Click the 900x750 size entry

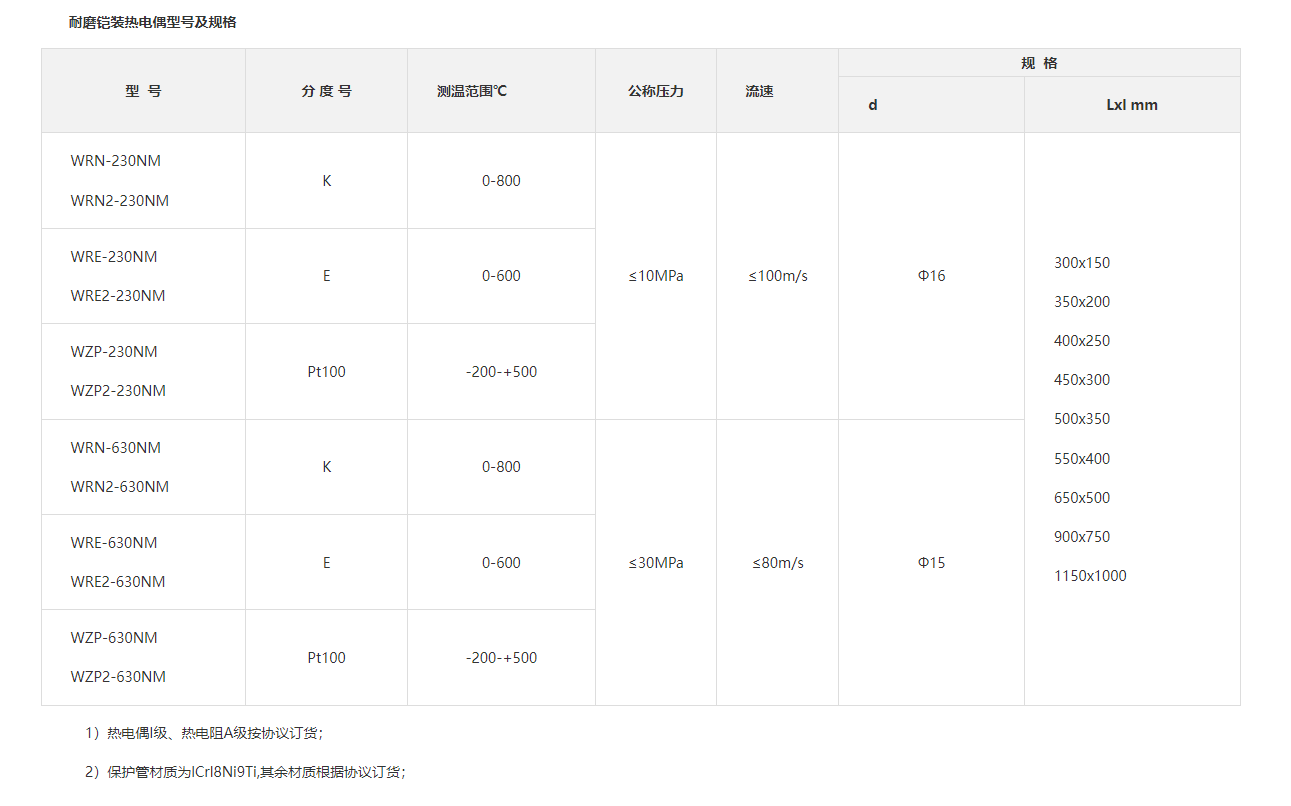click(x=1082, y=537)
